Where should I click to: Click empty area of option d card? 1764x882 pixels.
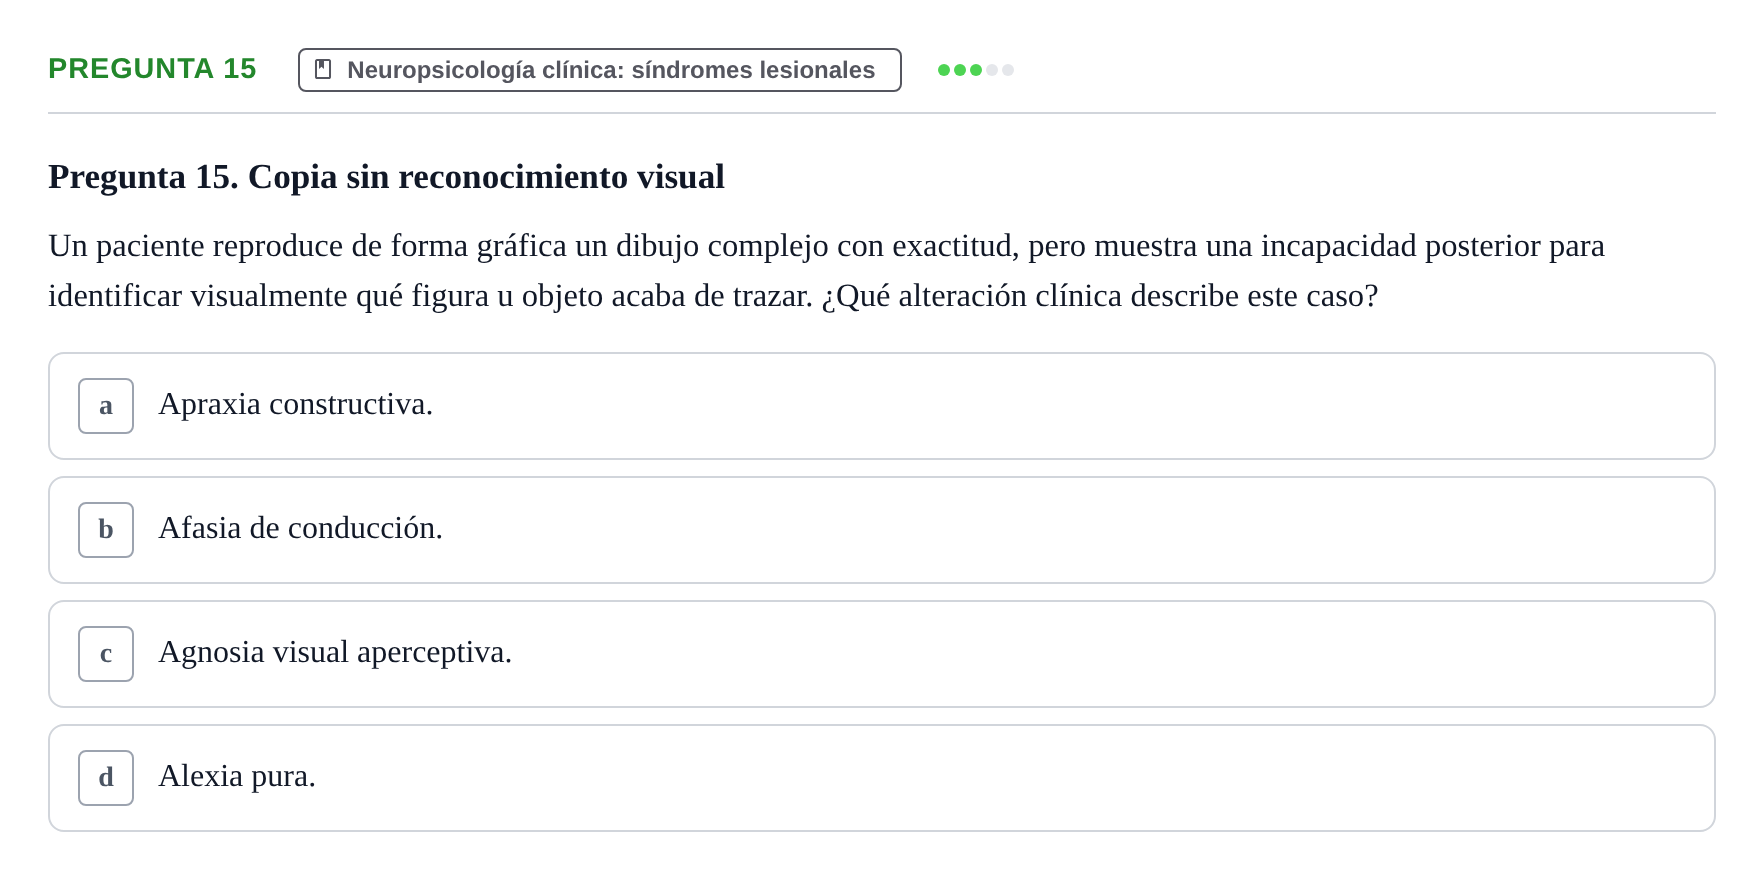point(1000,778)
